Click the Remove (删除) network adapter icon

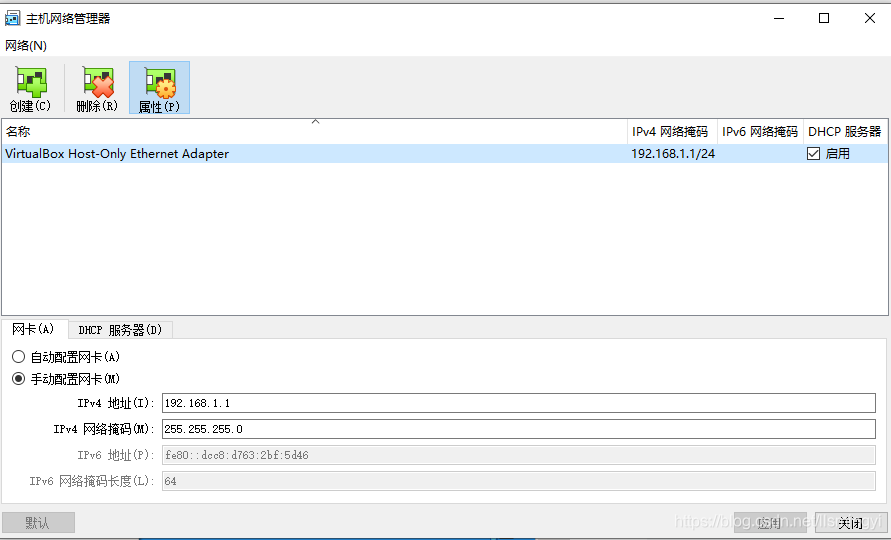tap(97, 88)
